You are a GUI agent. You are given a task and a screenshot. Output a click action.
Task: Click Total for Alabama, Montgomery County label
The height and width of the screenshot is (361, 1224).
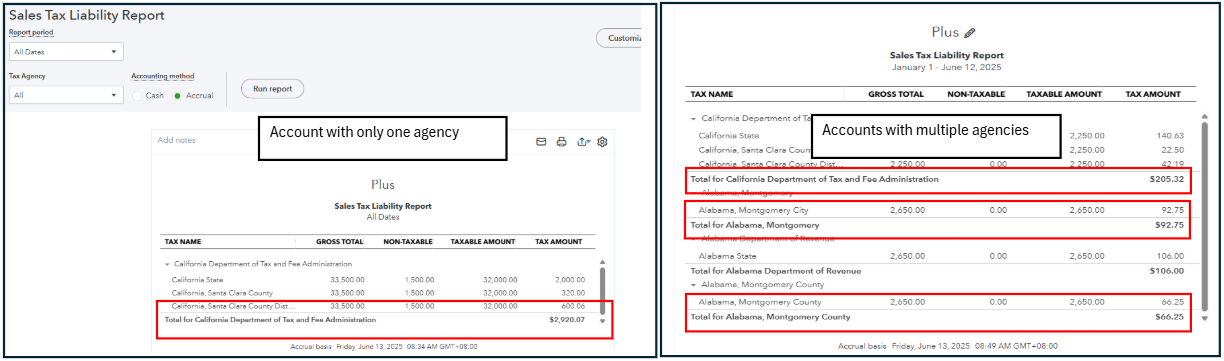click(771, 317)
